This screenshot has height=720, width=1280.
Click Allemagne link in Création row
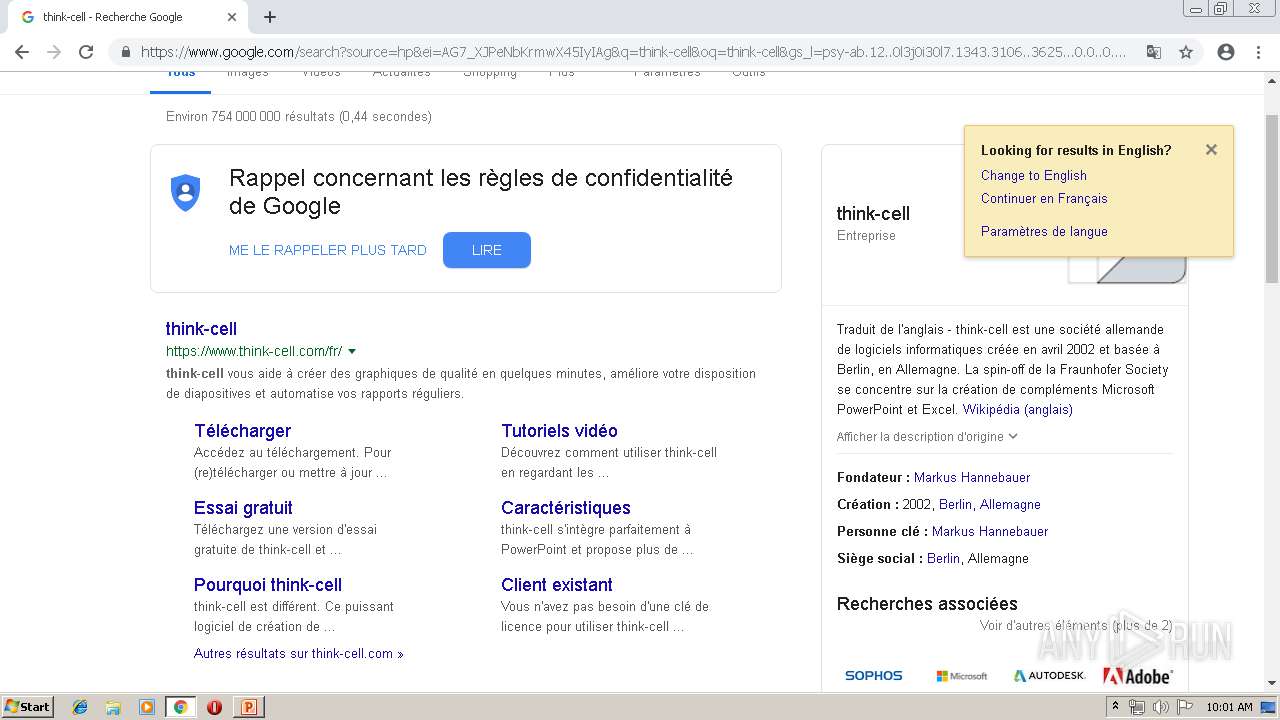tap(1010, 505)
